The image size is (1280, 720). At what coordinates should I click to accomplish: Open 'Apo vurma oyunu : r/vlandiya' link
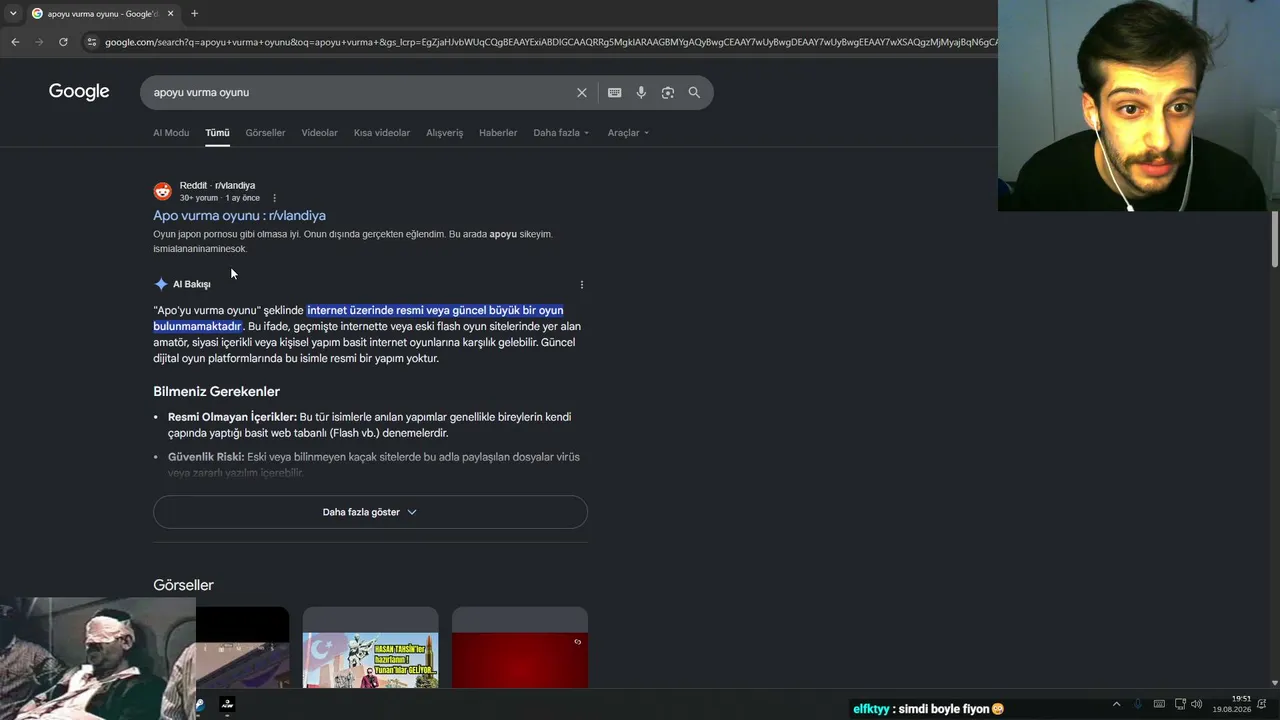coord(239,215)
